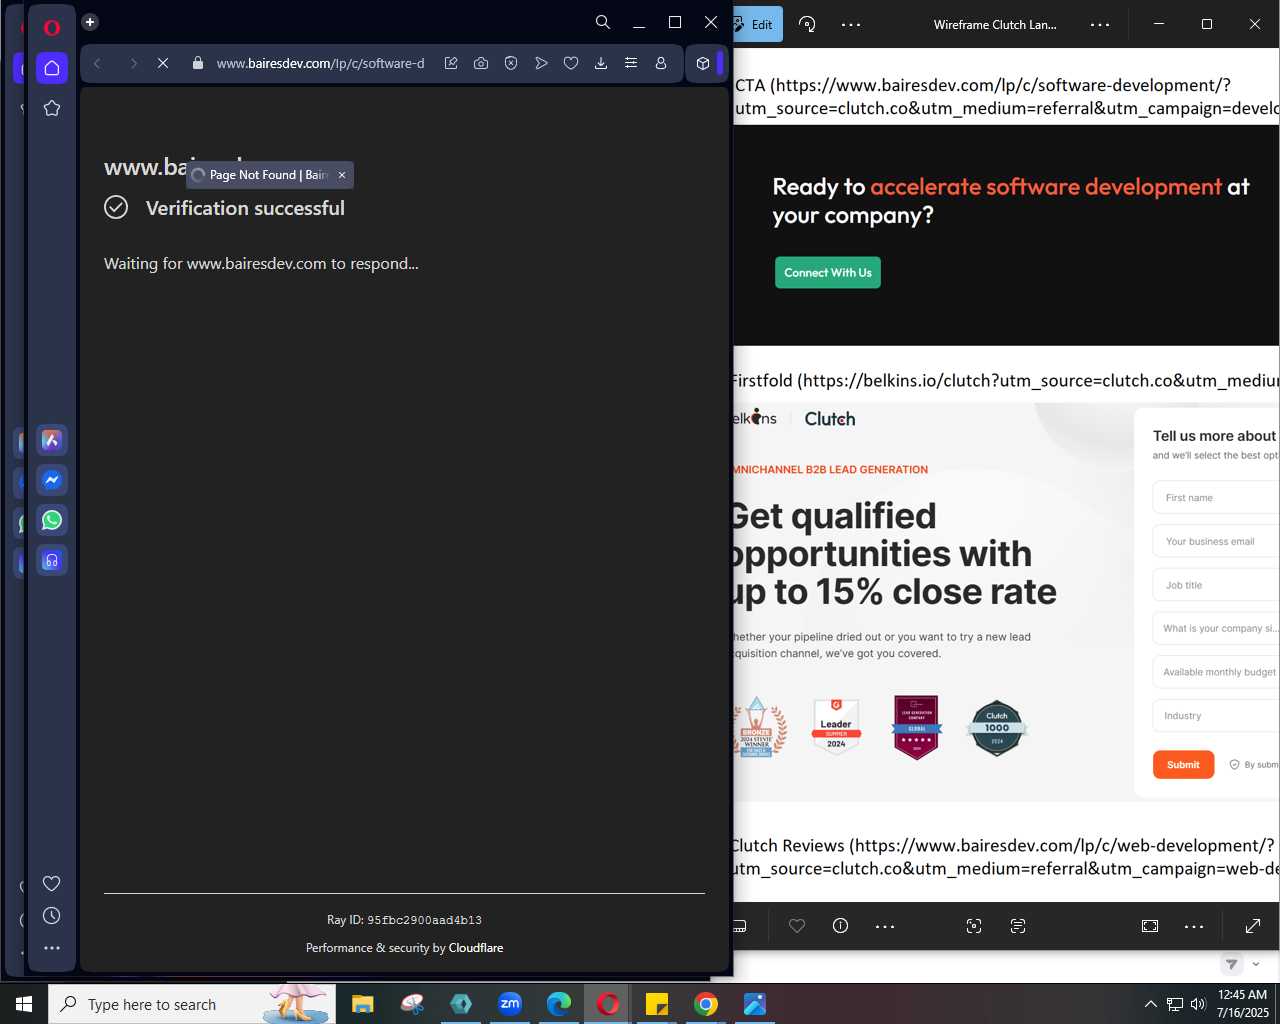Click the green Connect With Us button
This screenshot has width=1280, height=1024.
pos(828,273)
